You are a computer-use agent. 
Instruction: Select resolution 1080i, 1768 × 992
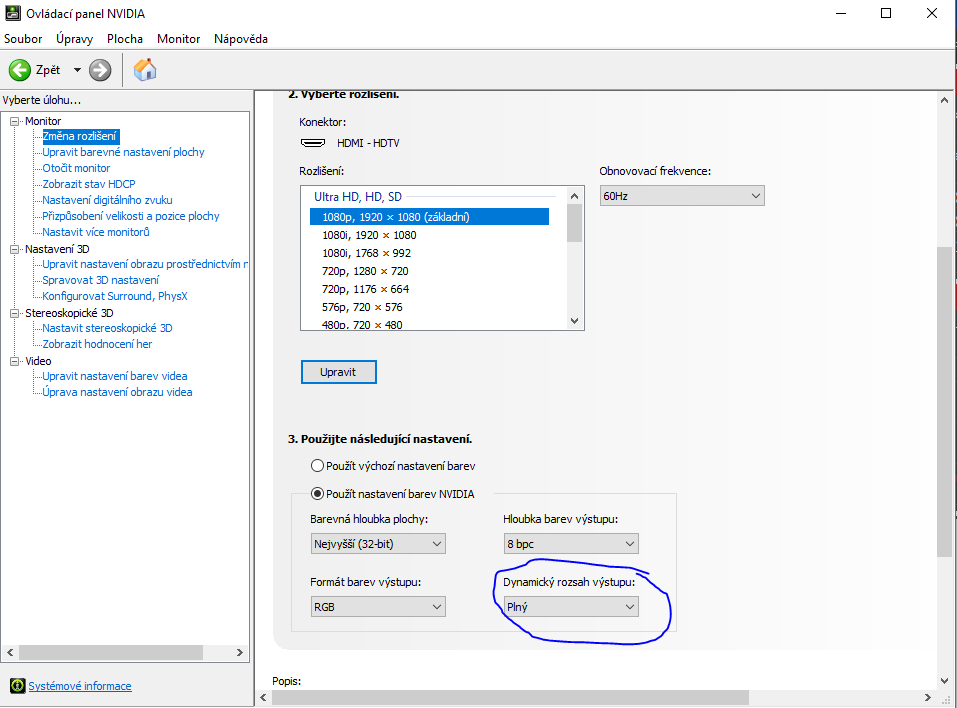[367, 253]
